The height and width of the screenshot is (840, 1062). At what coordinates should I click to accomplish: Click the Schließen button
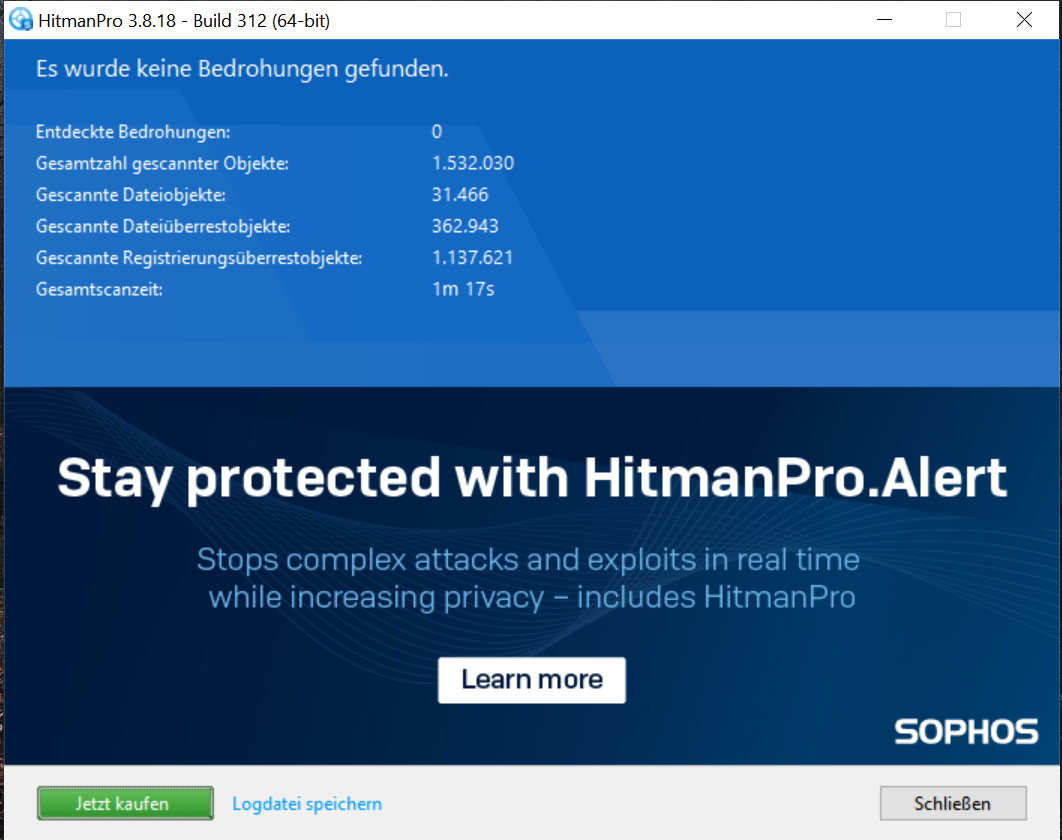tap(953, 803)
